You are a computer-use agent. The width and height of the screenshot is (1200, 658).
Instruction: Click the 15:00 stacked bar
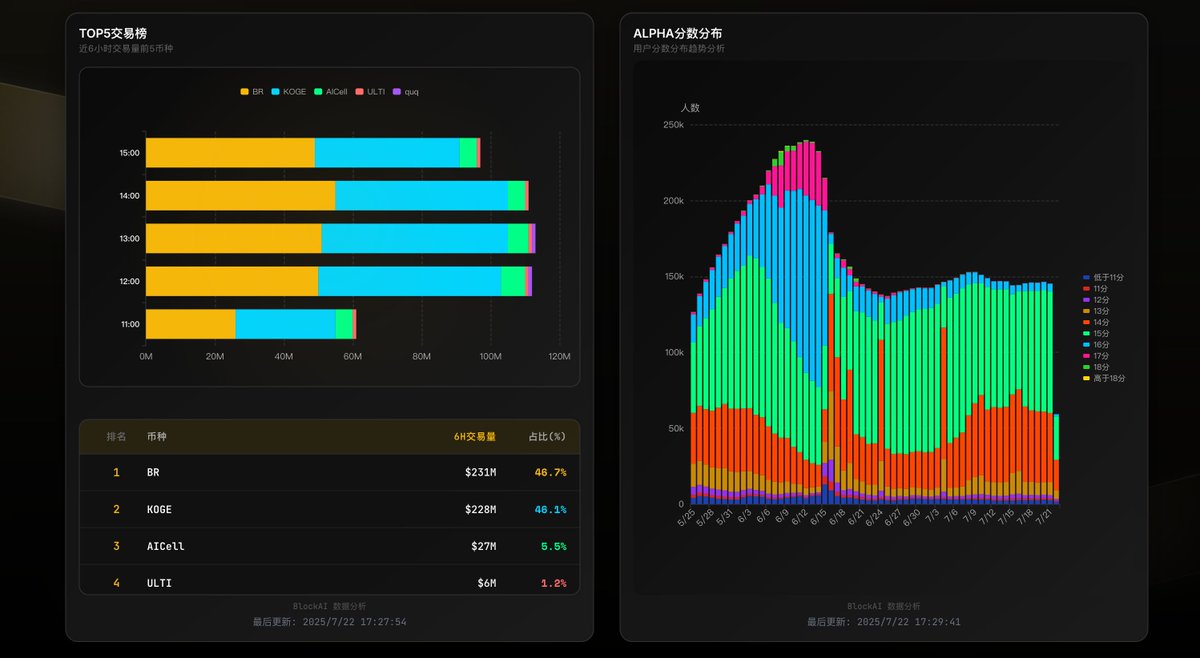pos(310,153)
